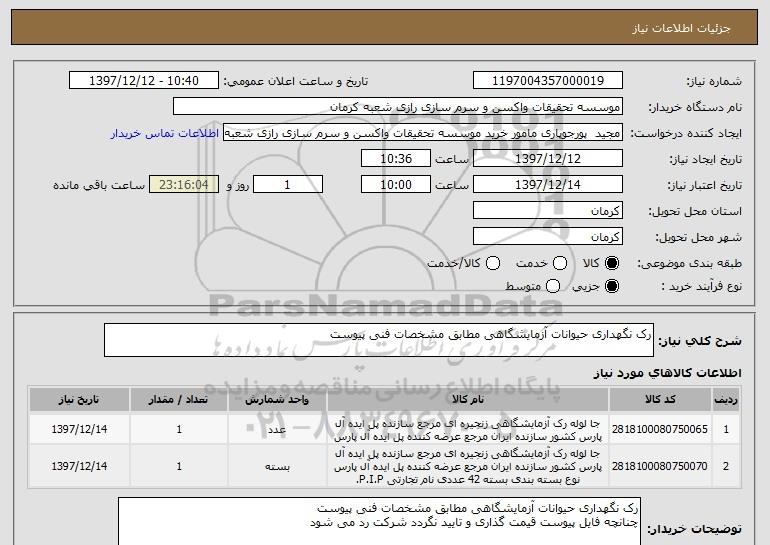
Task: Click the ردیف column header
Action: pos(726,400)
